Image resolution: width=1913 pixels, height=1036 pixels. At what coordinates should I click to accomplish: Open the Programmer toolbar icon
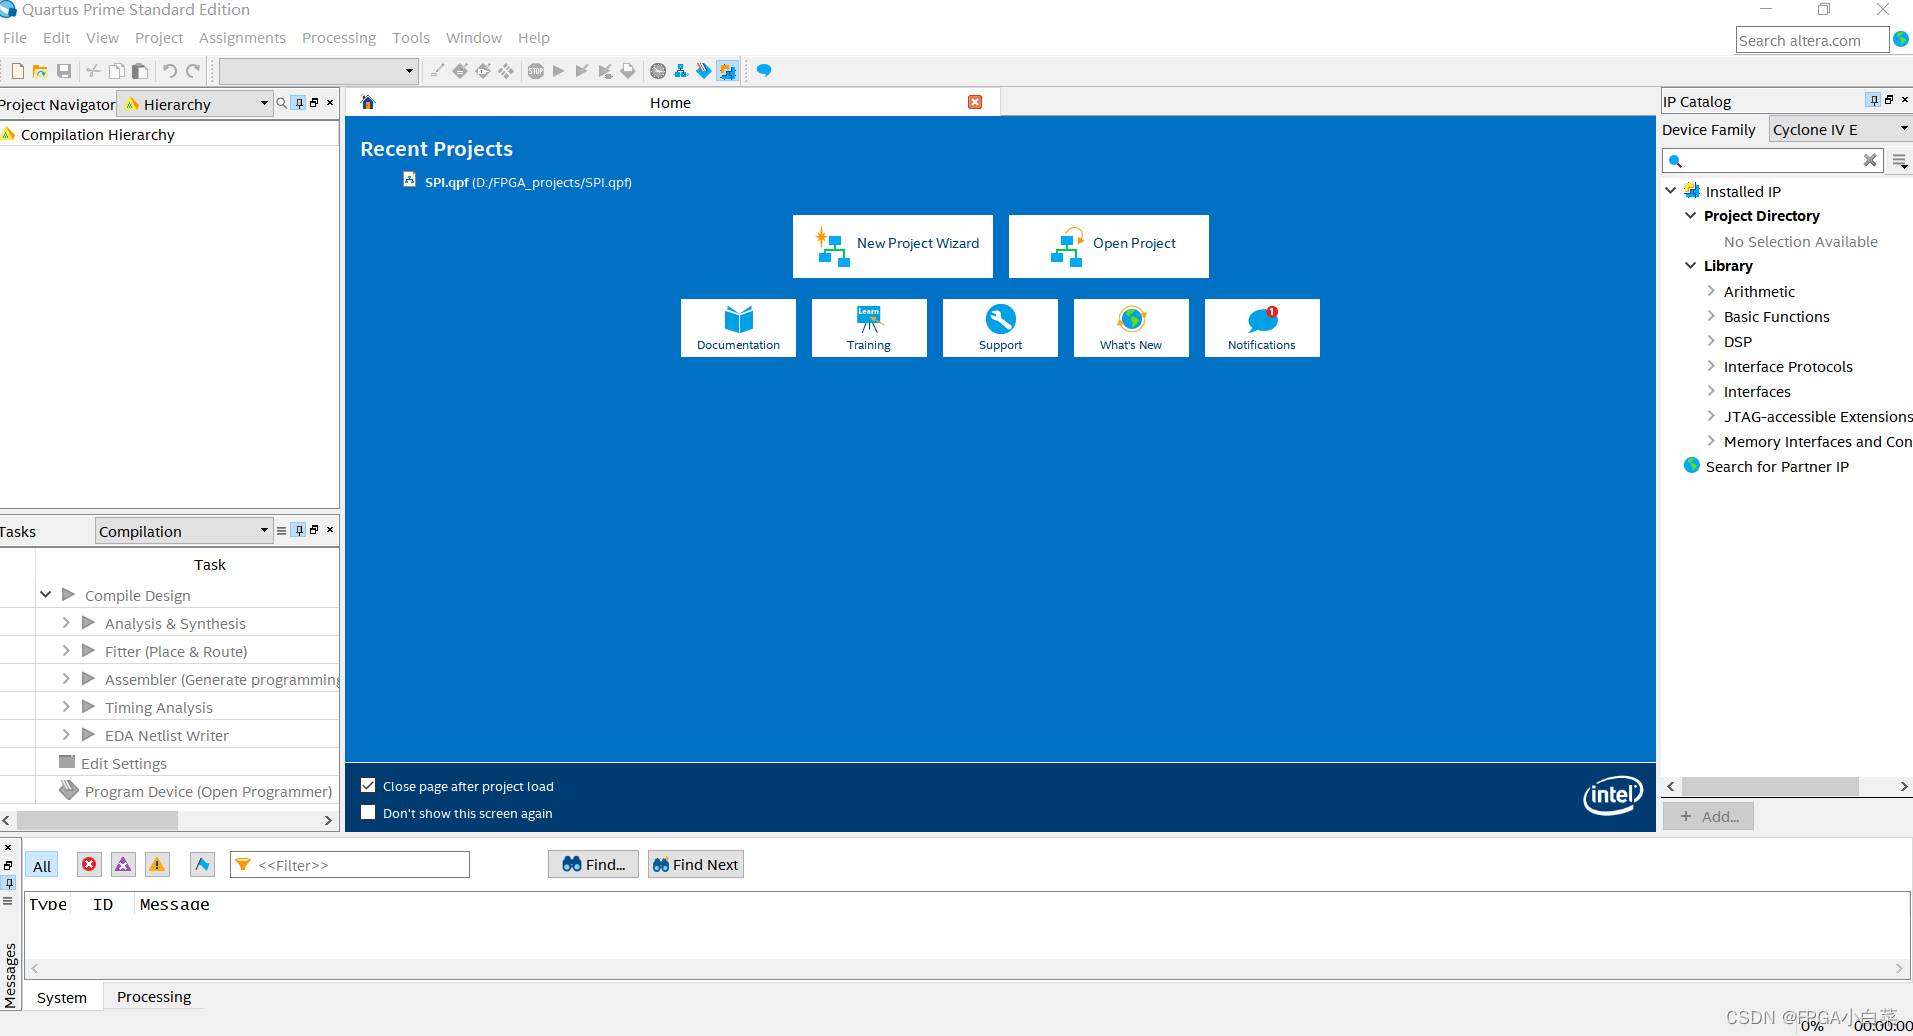tap(704, 71)
